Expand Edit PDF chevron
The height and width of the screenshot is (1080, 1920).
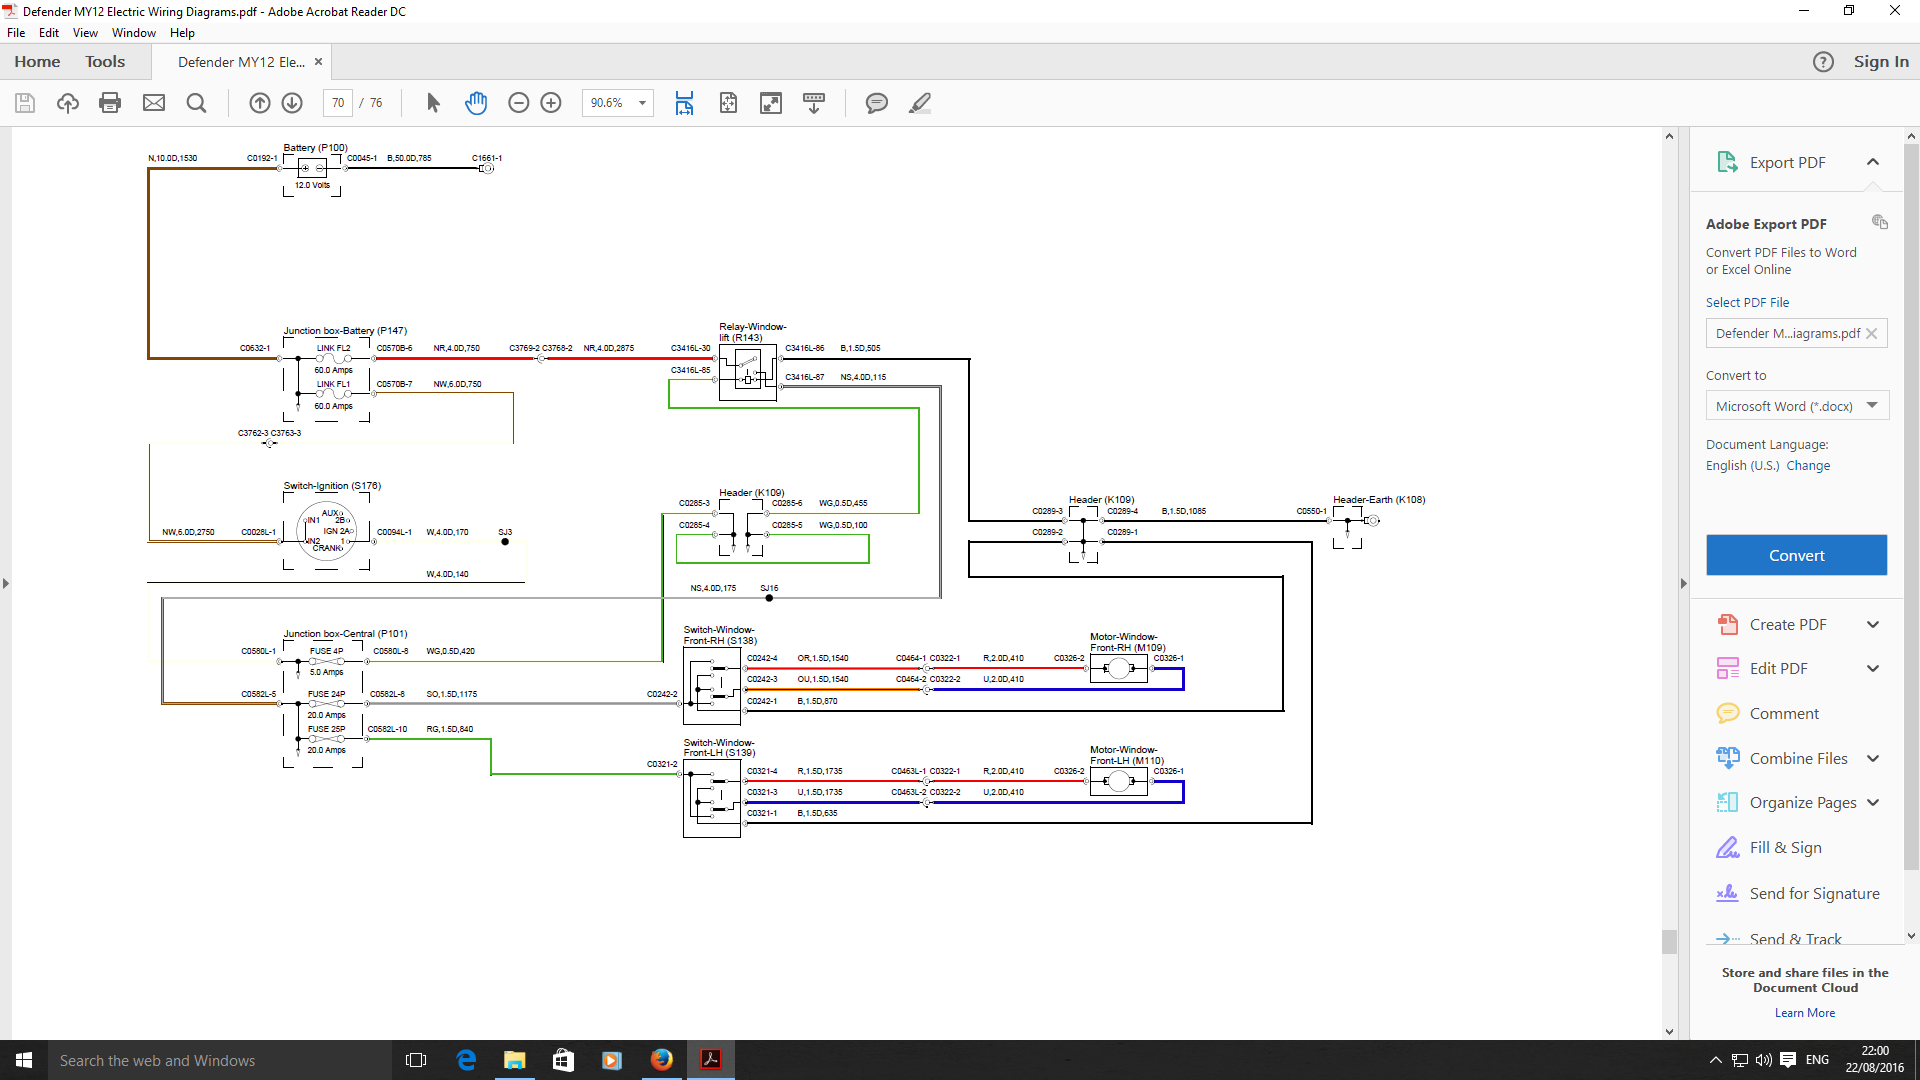1873,669
